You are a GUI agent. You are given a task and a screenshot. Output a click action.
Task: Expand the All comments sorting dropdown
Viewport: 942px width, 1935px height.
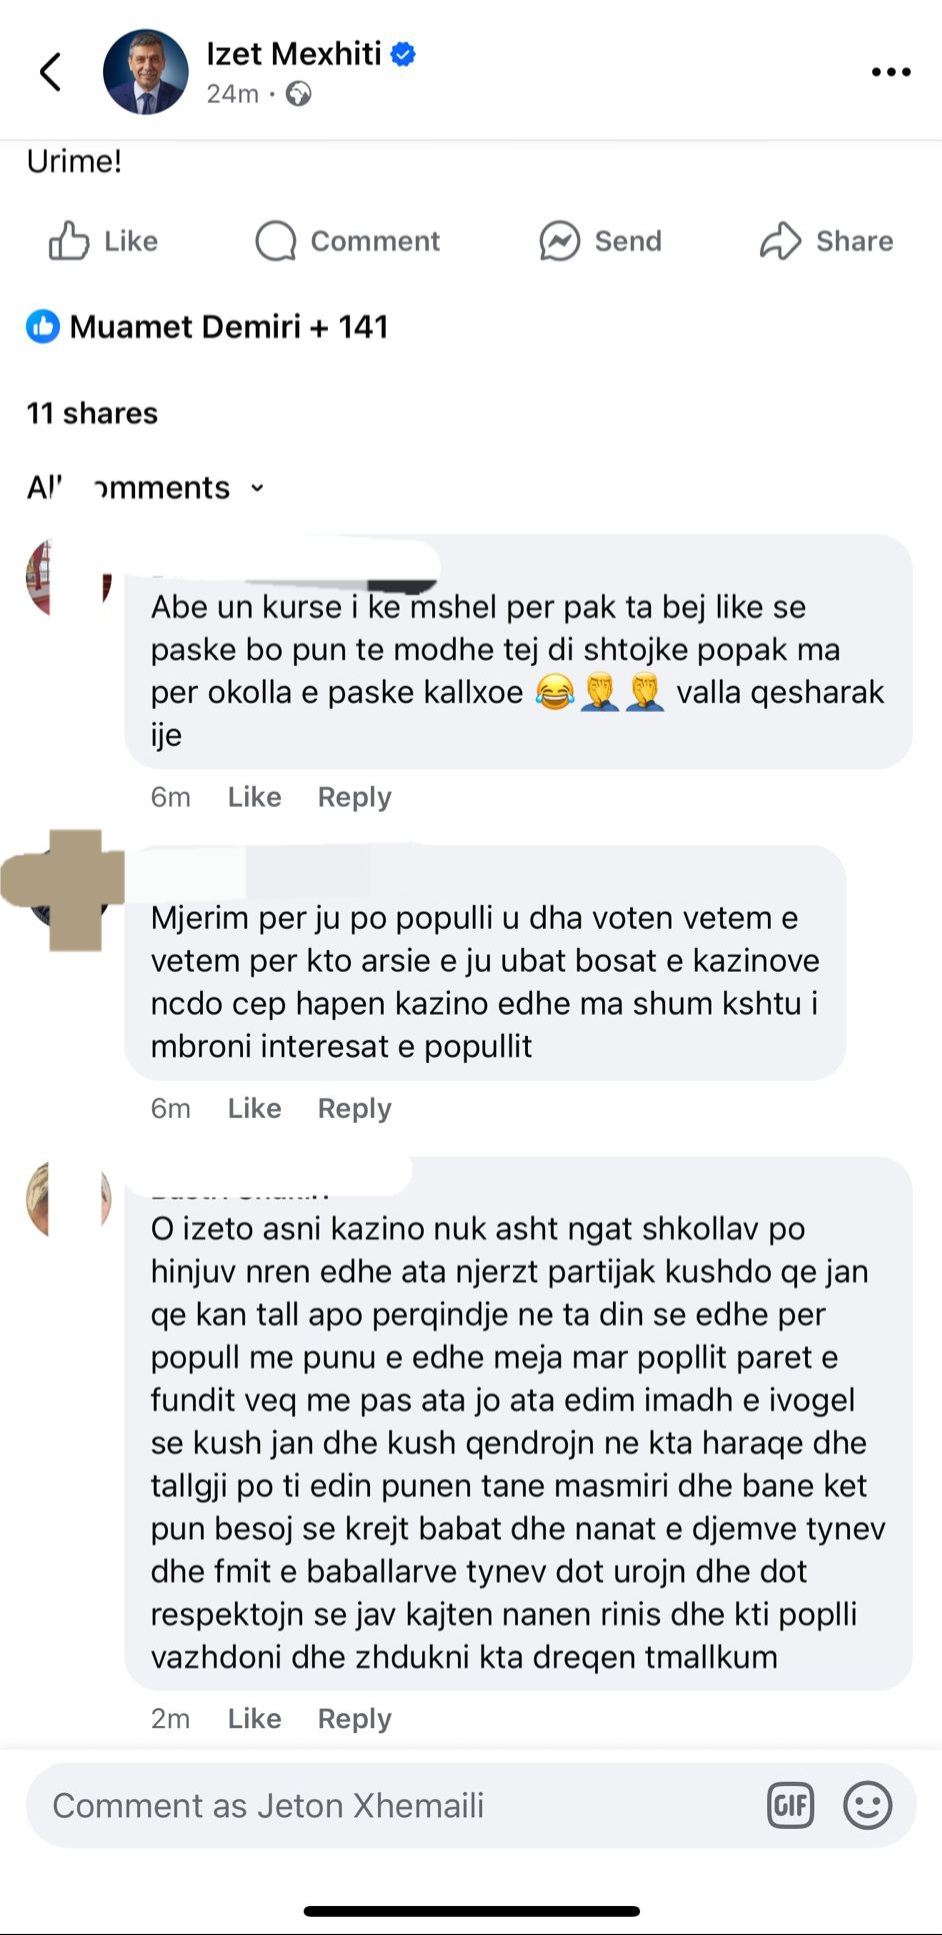(x=146, y=488)
